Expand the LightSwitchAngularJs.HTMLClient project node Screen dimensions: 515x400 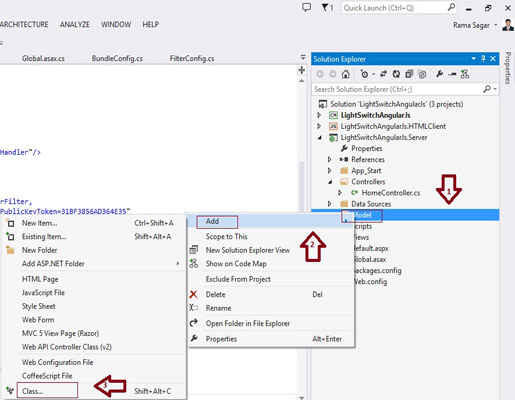pyautogui.click(x=319, y=126)
